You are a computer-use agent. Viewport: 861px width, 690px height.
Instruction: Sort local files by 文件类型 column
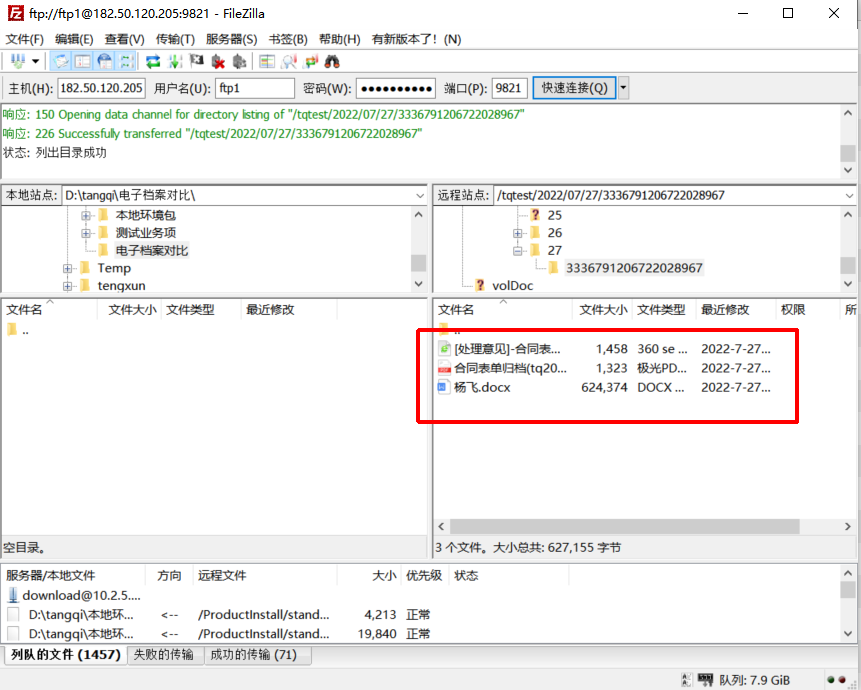coord(200,310)
